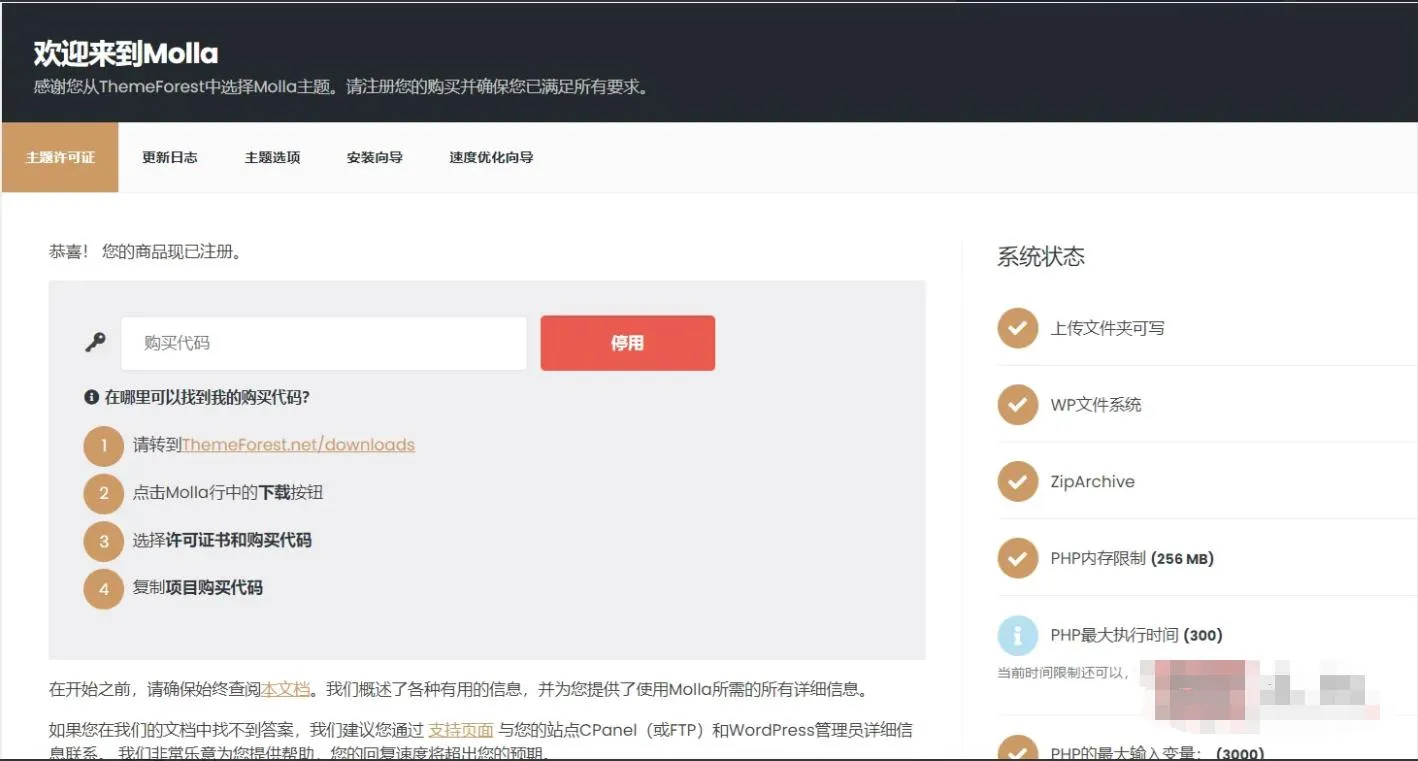Click the checkmark icon beside WP文件系统
1418x761 pixels.
coord(1018,405)
